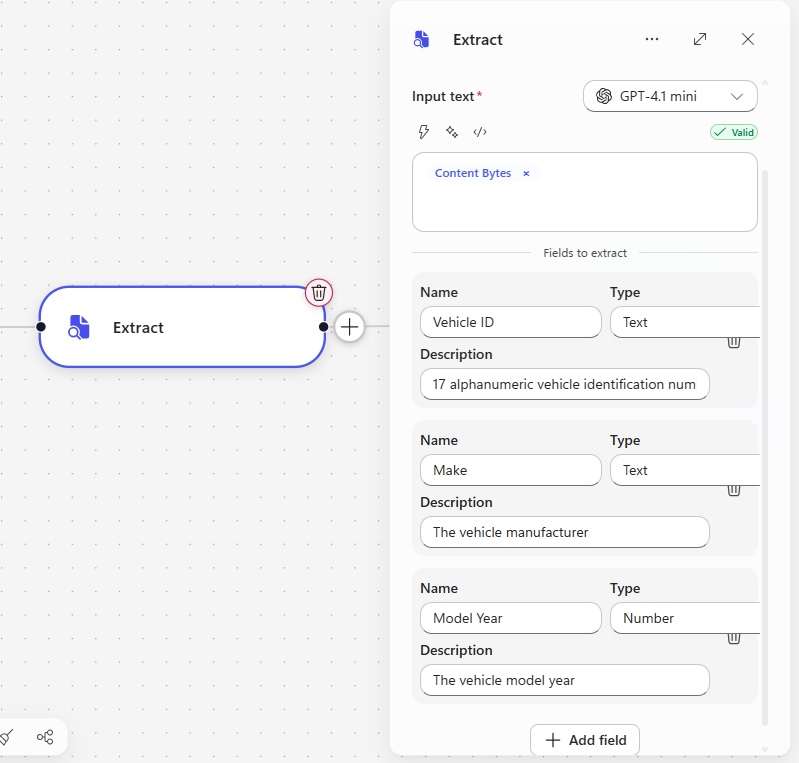
Task: Close the Extract panel
Action: pyautogui.click(x=748, y=39)
